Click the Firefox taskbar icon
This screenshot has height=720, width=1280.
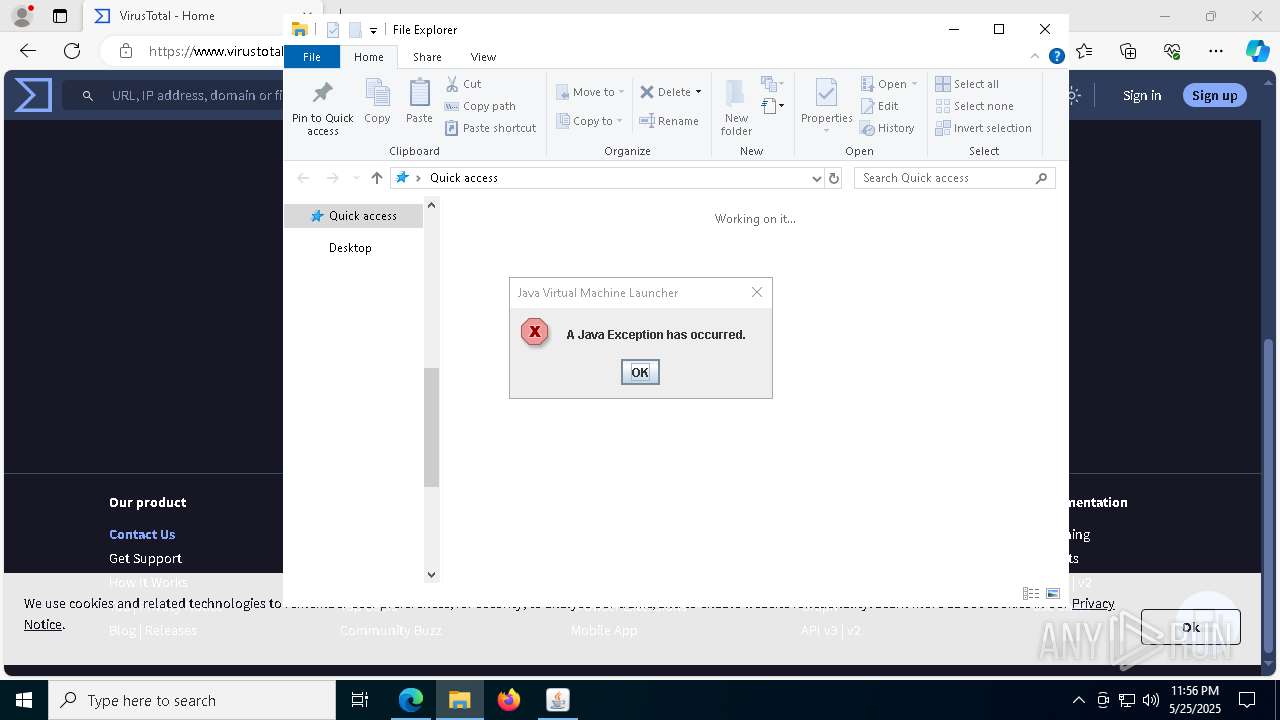pos(509,700)
